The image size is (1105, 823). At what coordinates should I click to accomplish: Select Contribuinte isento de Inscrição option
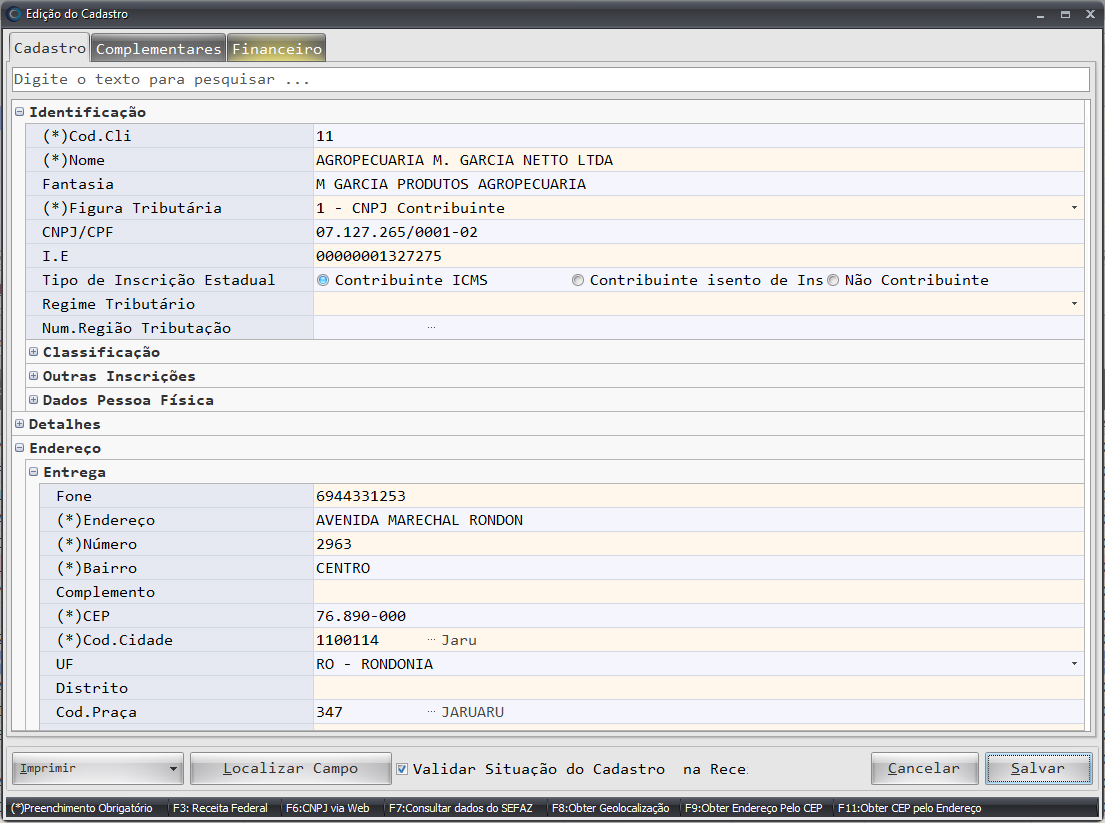coord(578,281)
